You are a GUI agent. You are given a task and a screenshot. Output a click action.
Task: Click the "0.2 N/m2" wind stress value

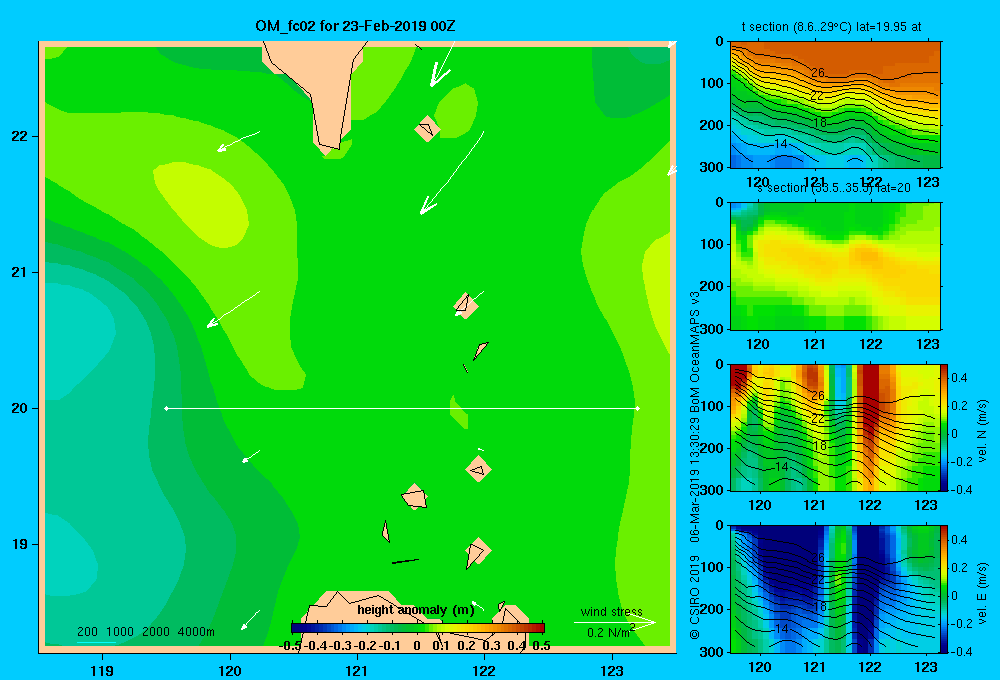[x=611, y=632]
